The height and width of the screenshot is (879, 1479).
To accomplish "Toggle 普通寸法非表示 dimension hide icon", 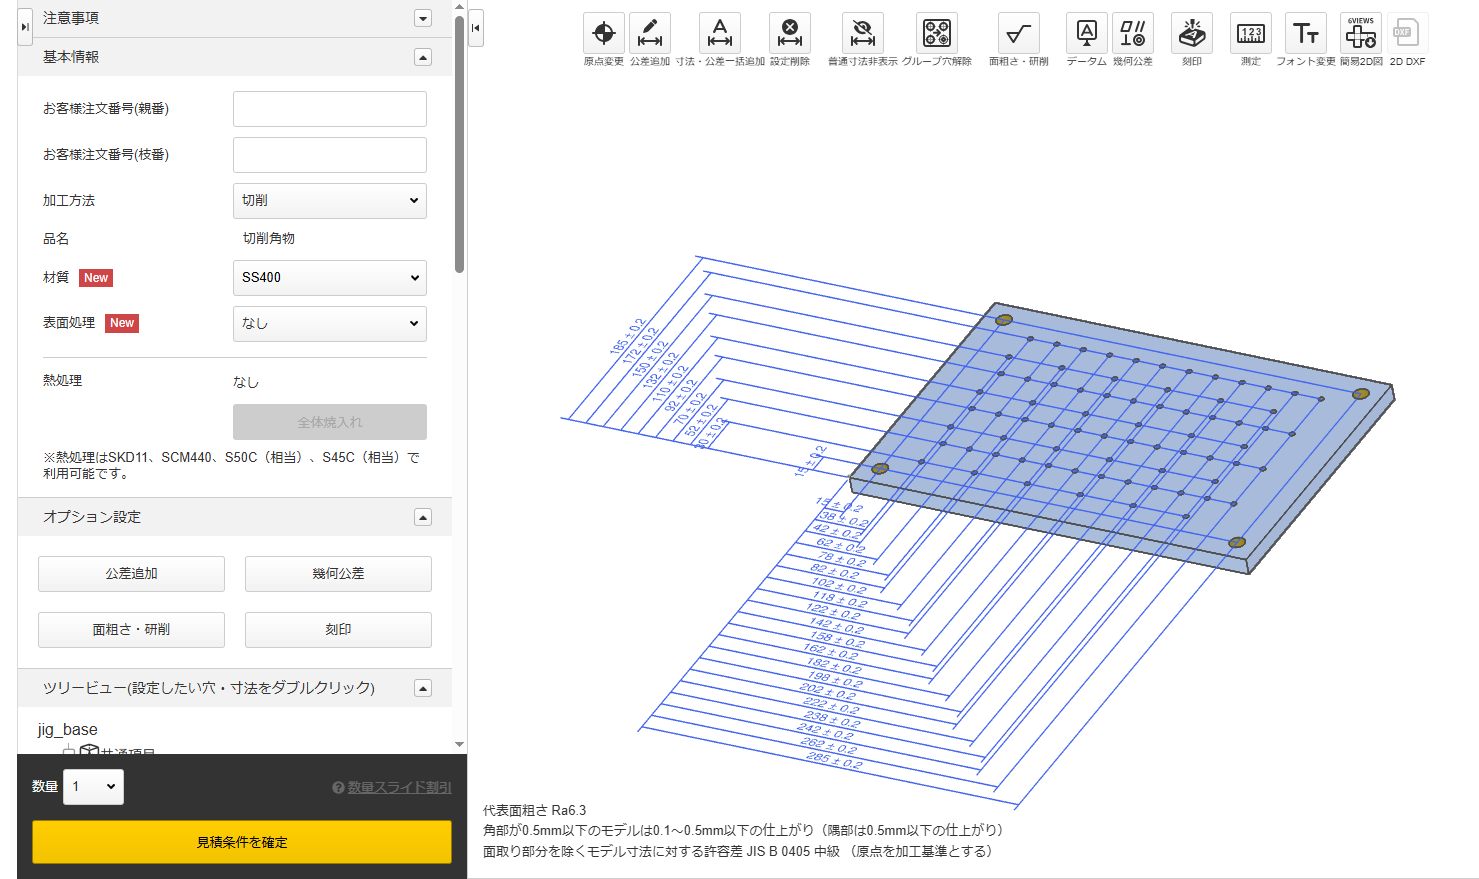I will coord(862,34).
